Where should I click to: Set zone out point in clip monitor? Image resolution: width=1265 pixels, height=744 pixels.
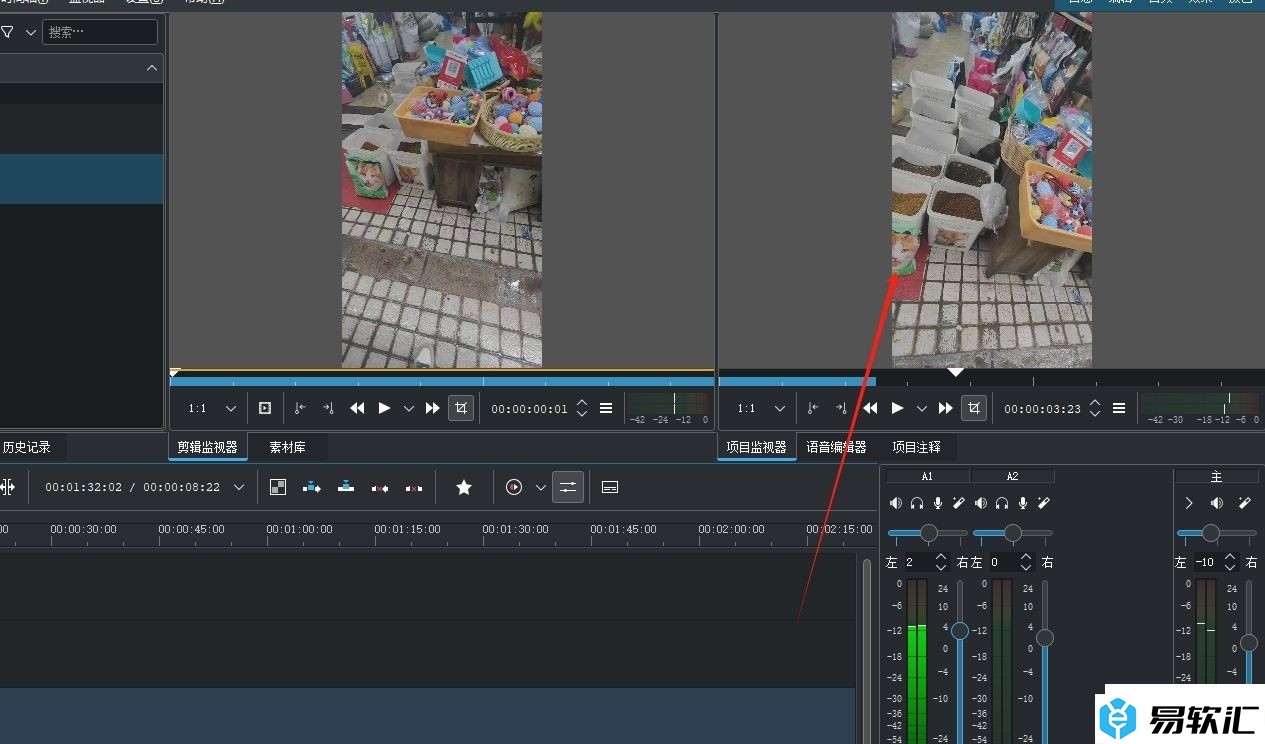[x=328, y=408]
